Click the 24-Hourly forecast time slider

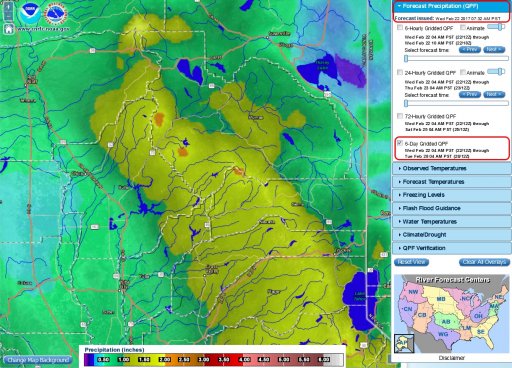[456, 103]
